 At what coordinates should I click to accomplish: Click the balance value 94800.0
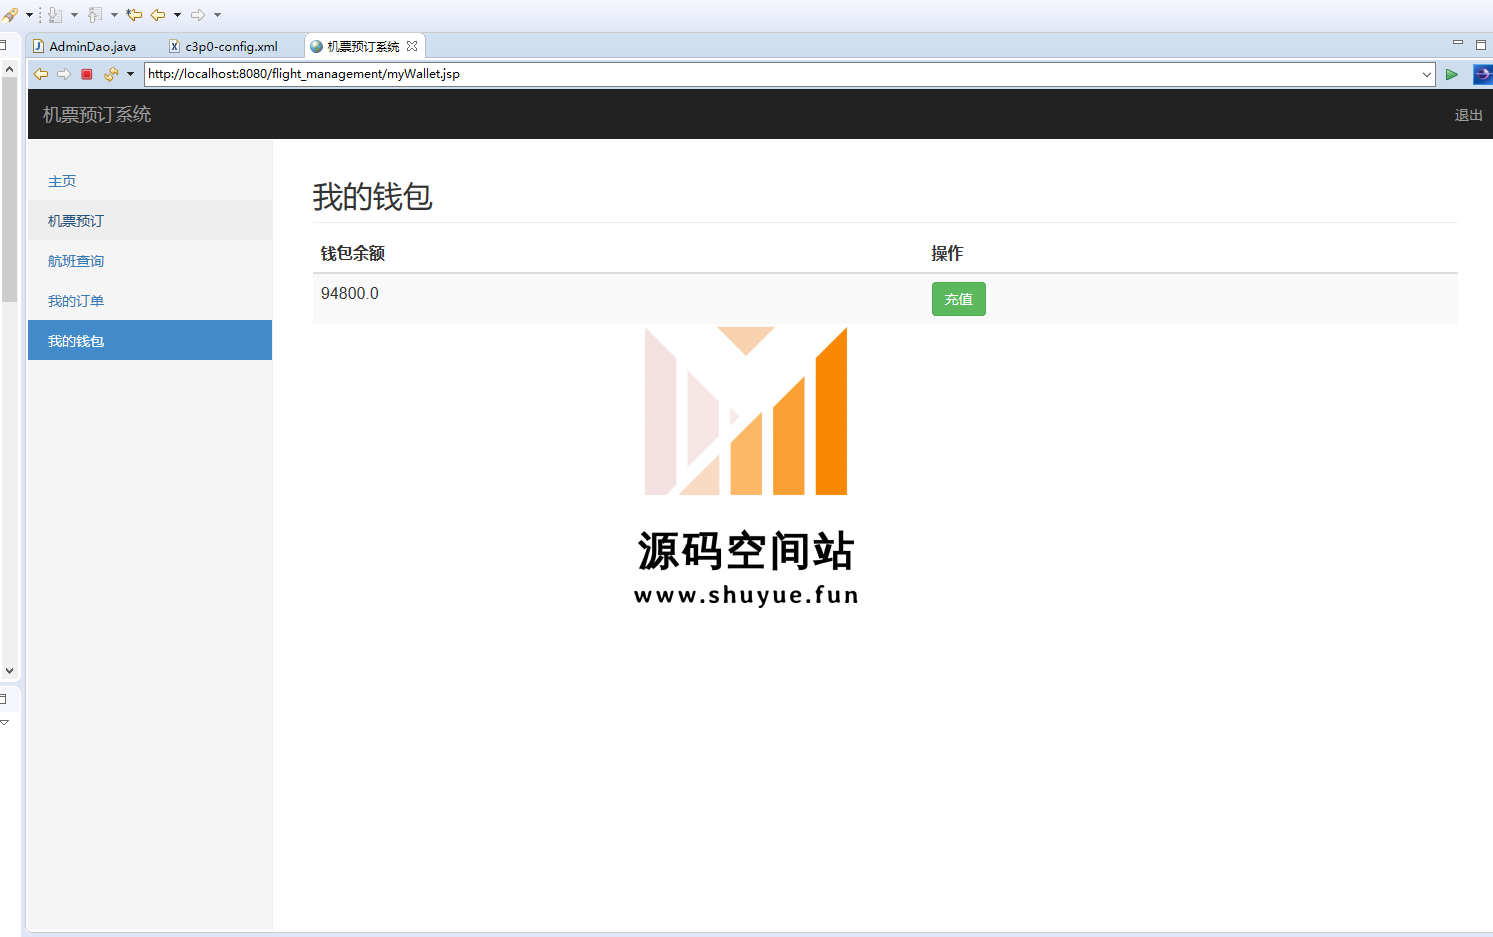(x=350, y=293)
